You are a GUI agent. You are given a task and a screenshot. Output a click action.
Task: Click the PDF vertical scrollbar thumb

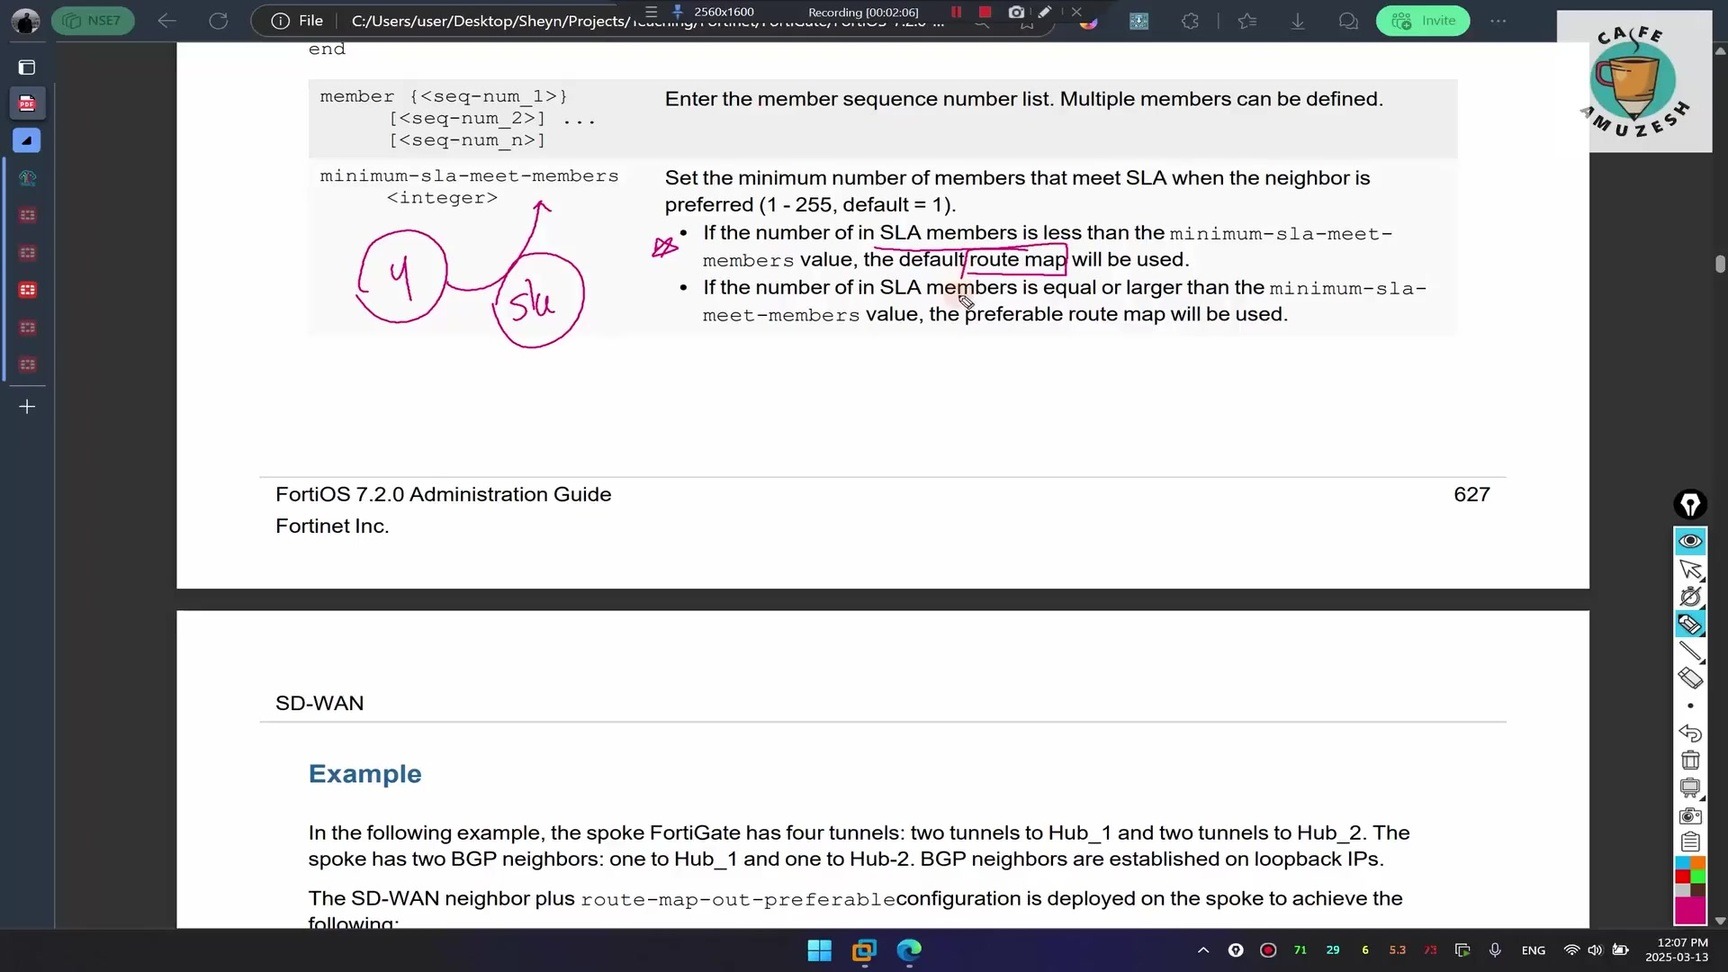pos(1720,263)
